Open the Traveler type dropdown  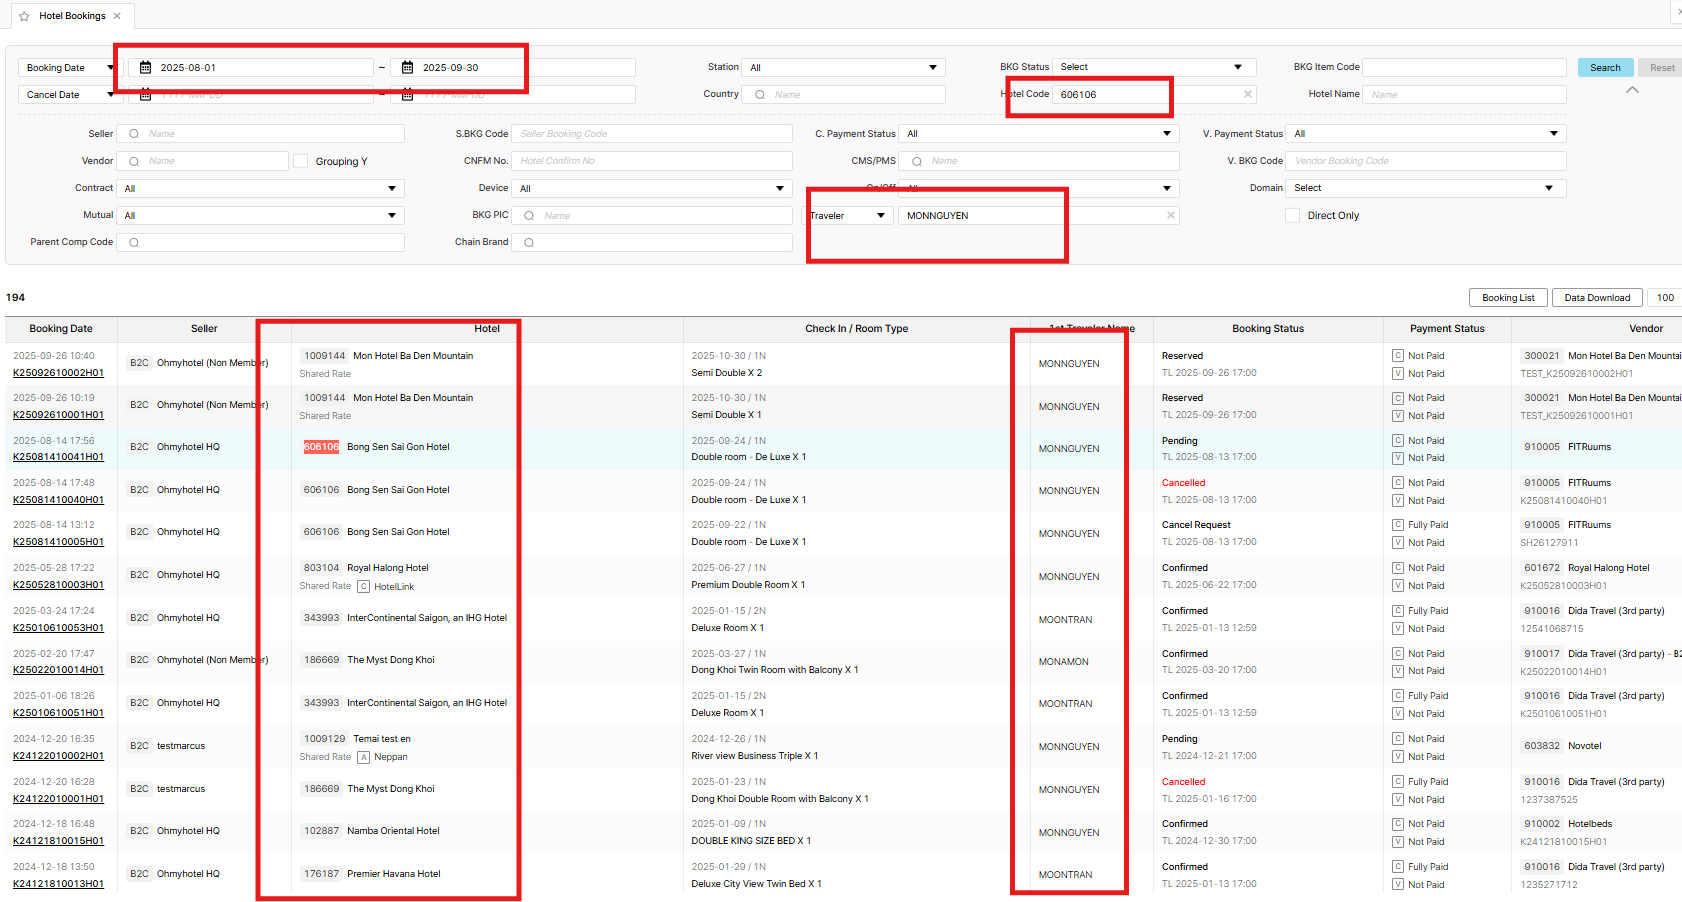[850, 216]
